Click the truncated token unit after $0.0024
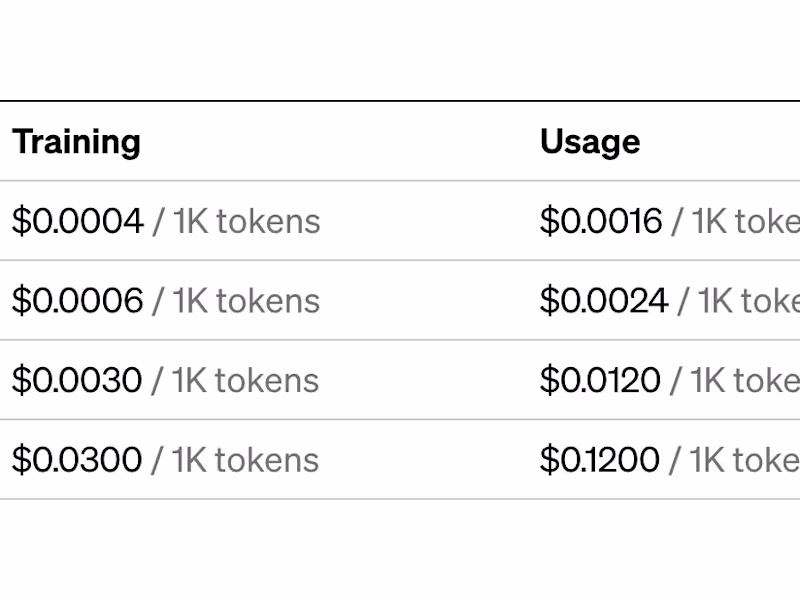 tap(738, 301)
